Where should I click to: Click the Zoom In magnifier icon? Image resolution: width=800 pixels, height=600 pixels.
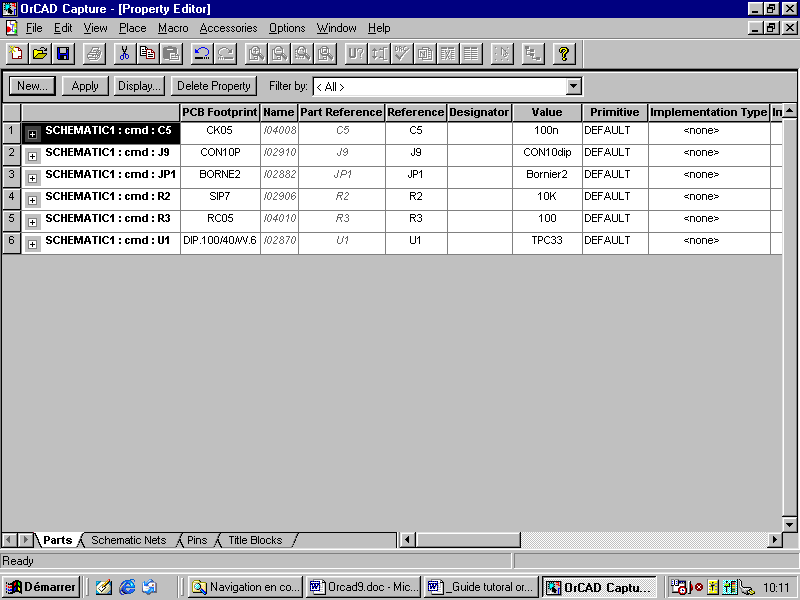pos(256,54)
